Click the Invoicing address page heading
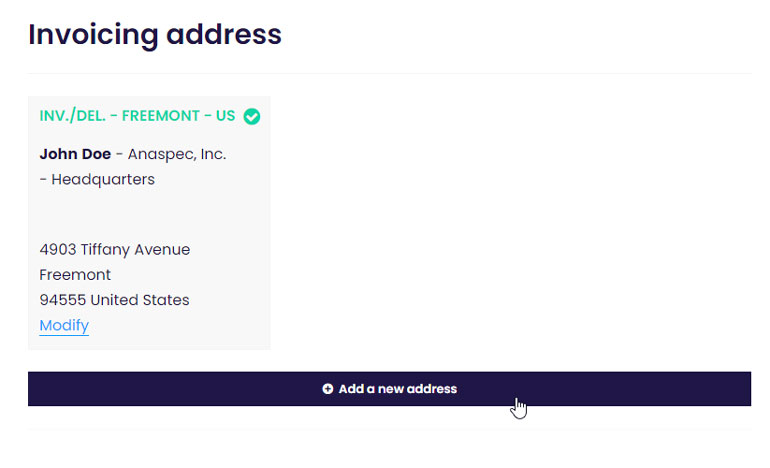This screenshot has height=468, width=770. point(155,34)
